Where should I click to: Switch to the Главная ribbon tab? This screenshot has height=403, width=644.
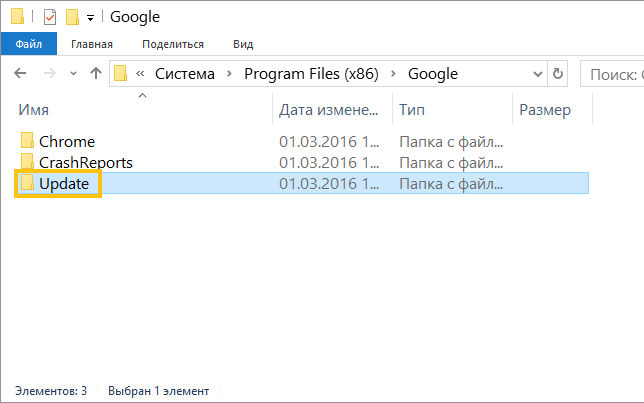(x=92, y=44)
